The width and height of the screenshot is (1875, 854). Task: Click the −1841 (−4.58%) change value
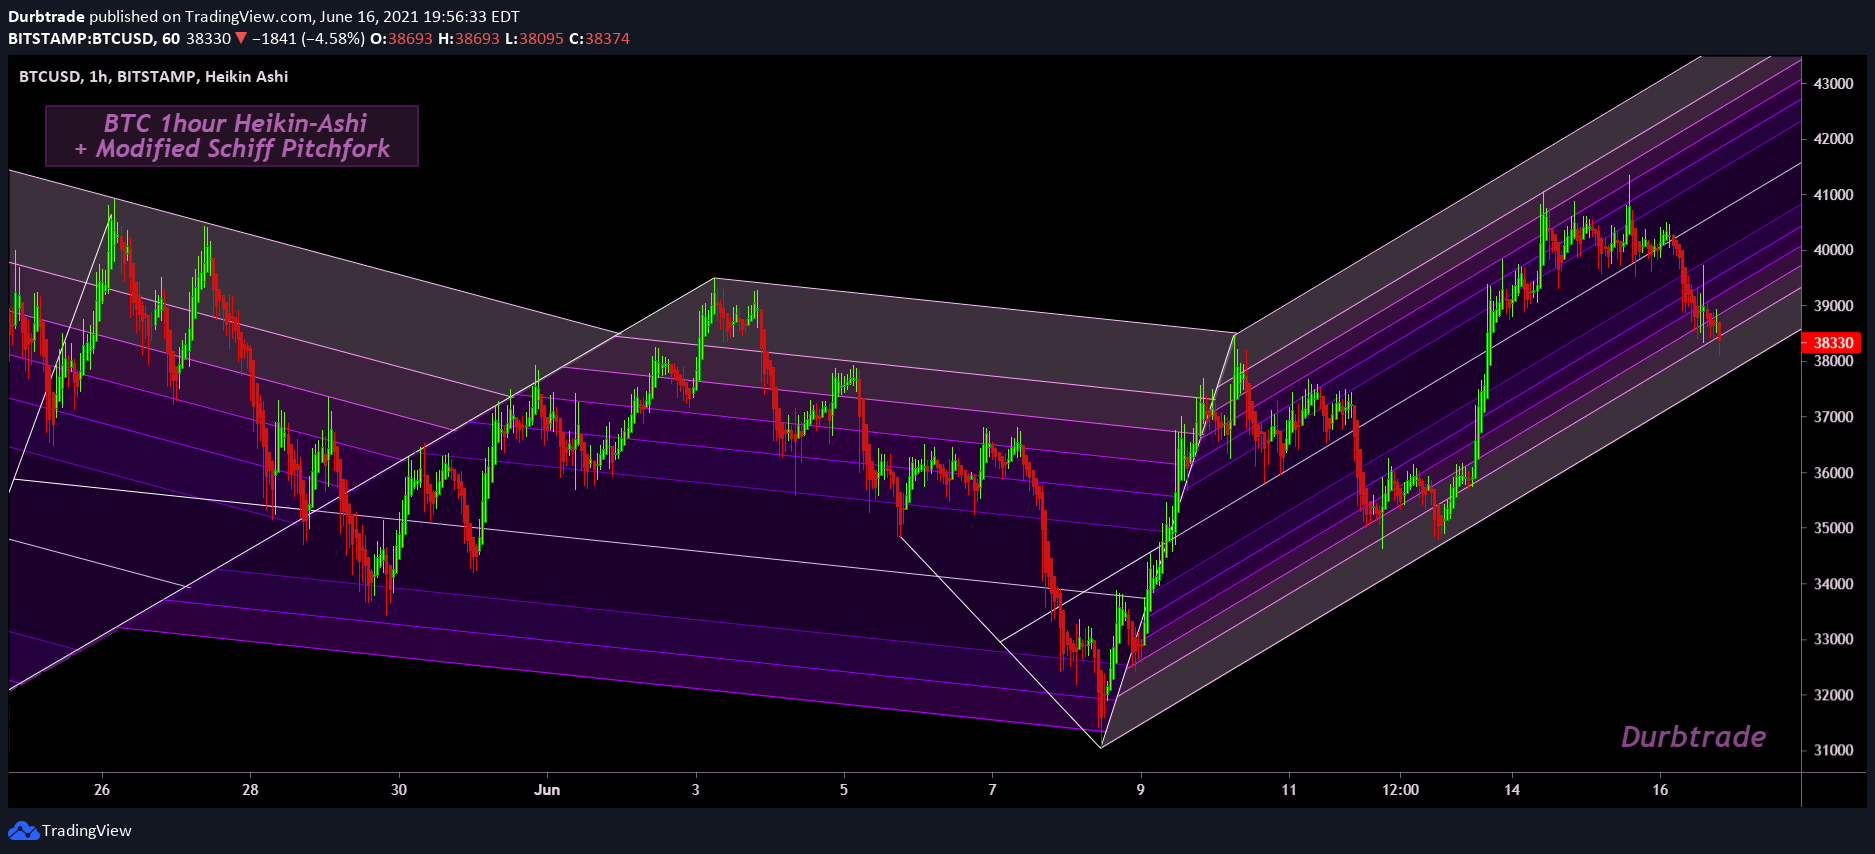[308, 39]
